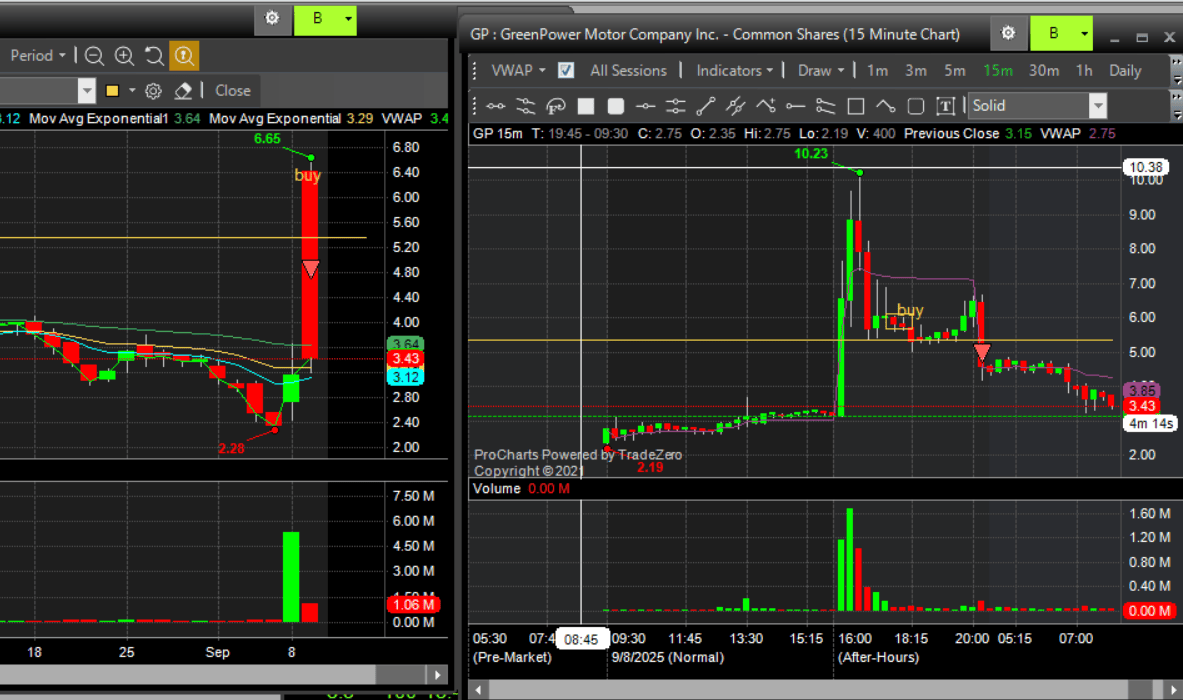Image resolution: width=1183 pixels, height=700 pixels.
Task: Select the horizontal ray drawing tool
Action: [795, 106]
